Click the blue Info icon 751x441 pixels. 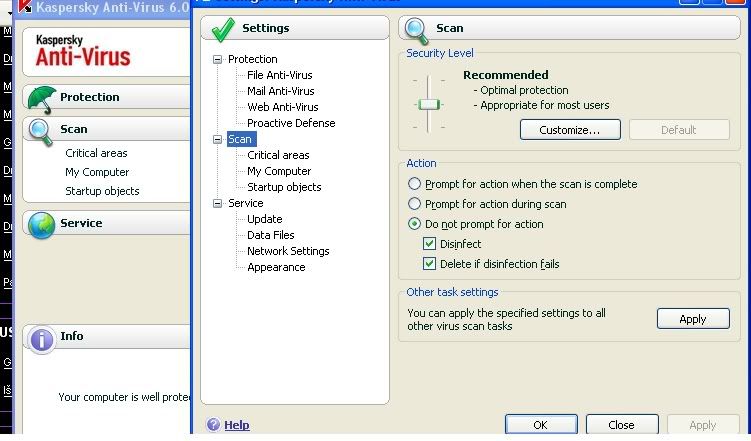tap(42, 339)
